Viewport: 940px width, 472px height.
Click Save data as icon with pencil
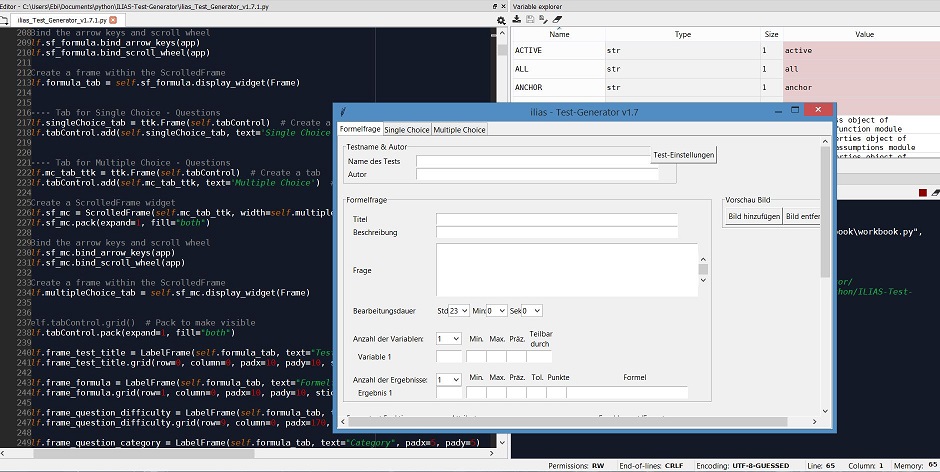pyautogui.click(x=543, y=19)
